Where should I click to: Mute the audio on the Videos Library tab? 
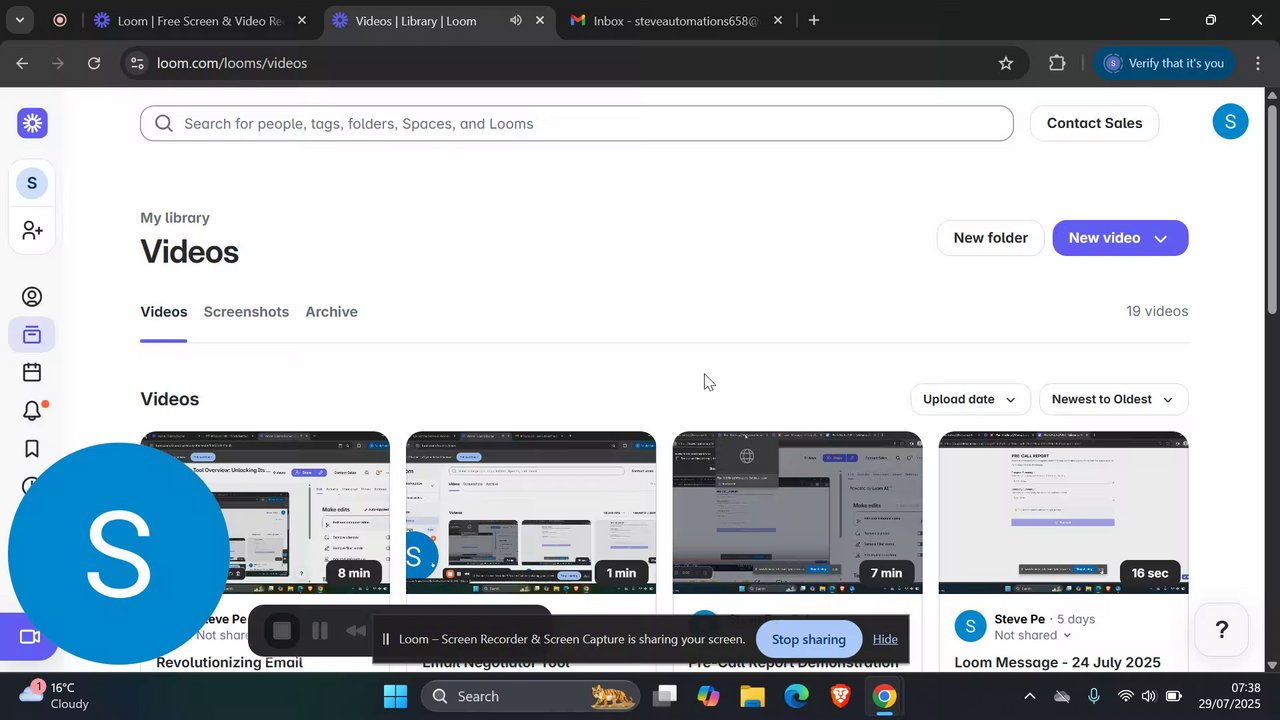(516, 20)
